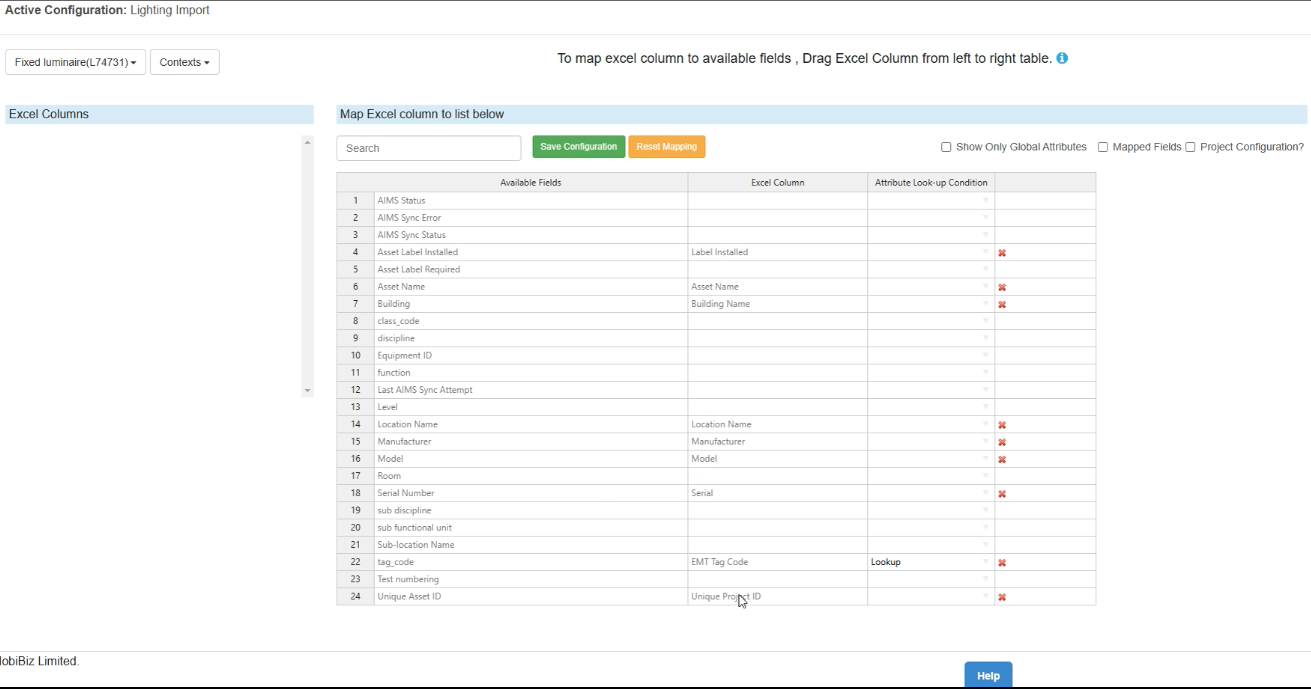Screen dimensions: 1311x689
Task: Remove mapping for Asset Label Installed row
Action: coord(1002,253)
